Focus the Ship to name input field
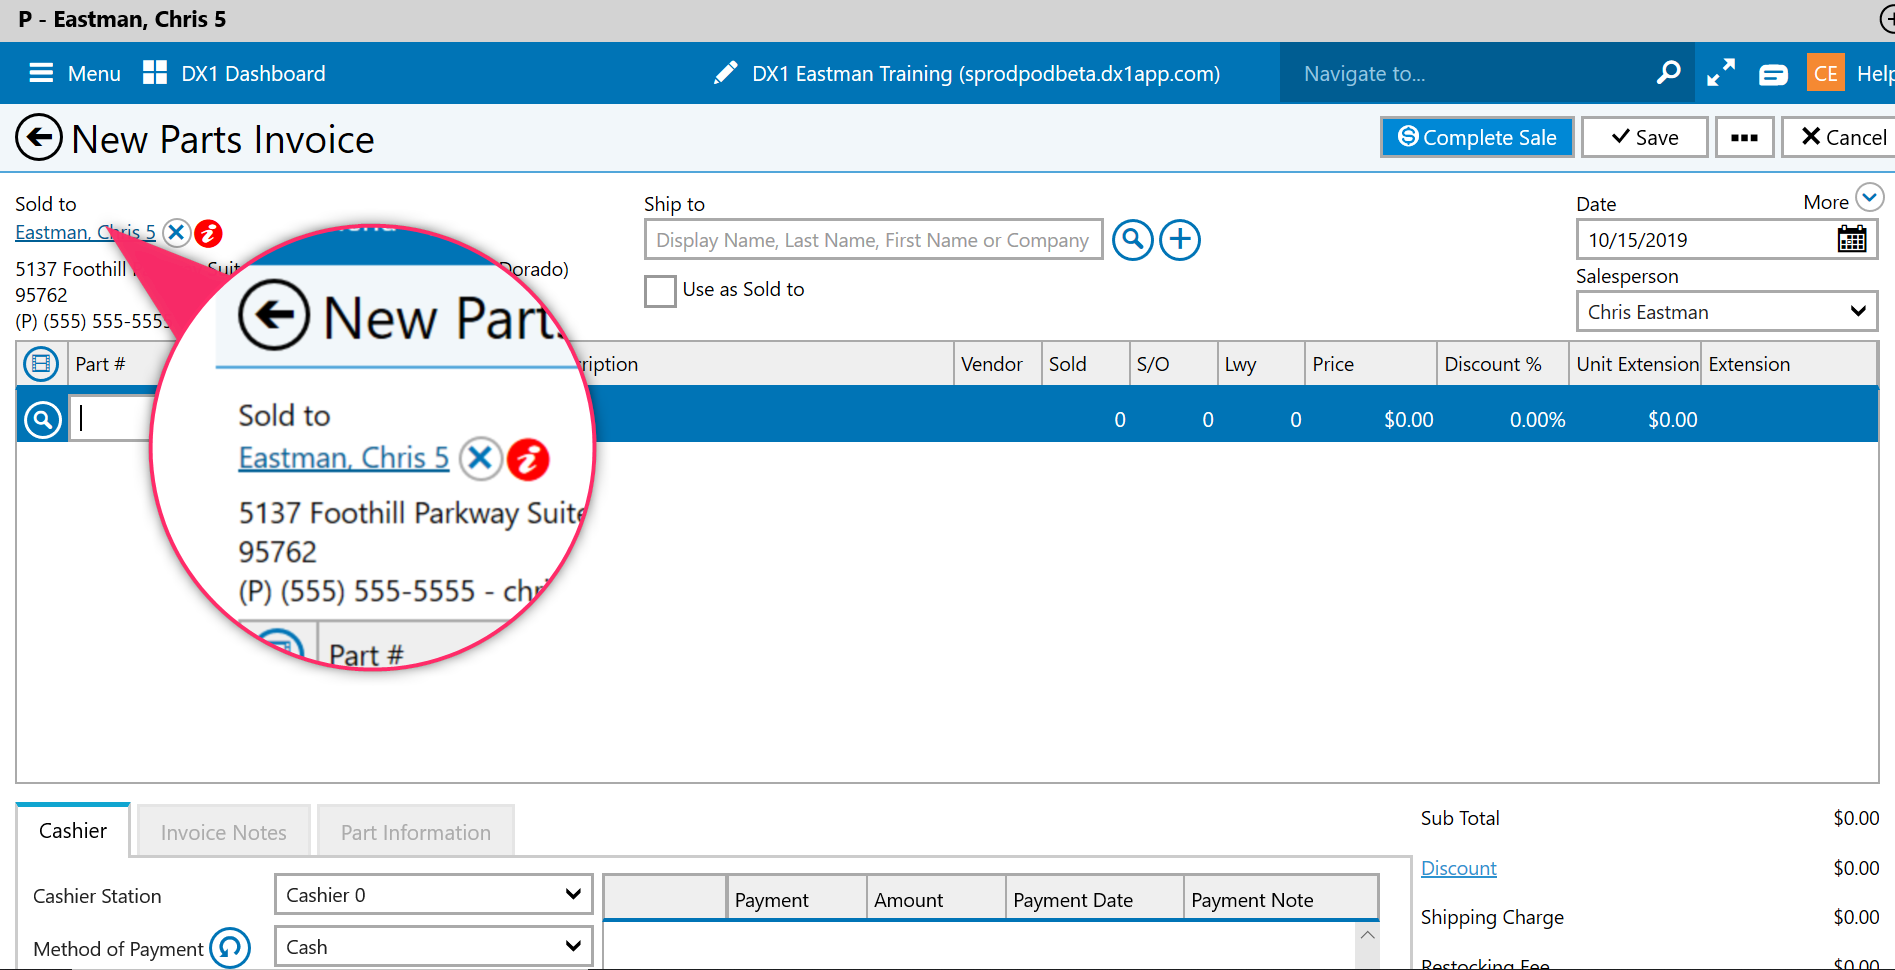The height and width of the screenshot is (970, 1895). coord(873,240)
